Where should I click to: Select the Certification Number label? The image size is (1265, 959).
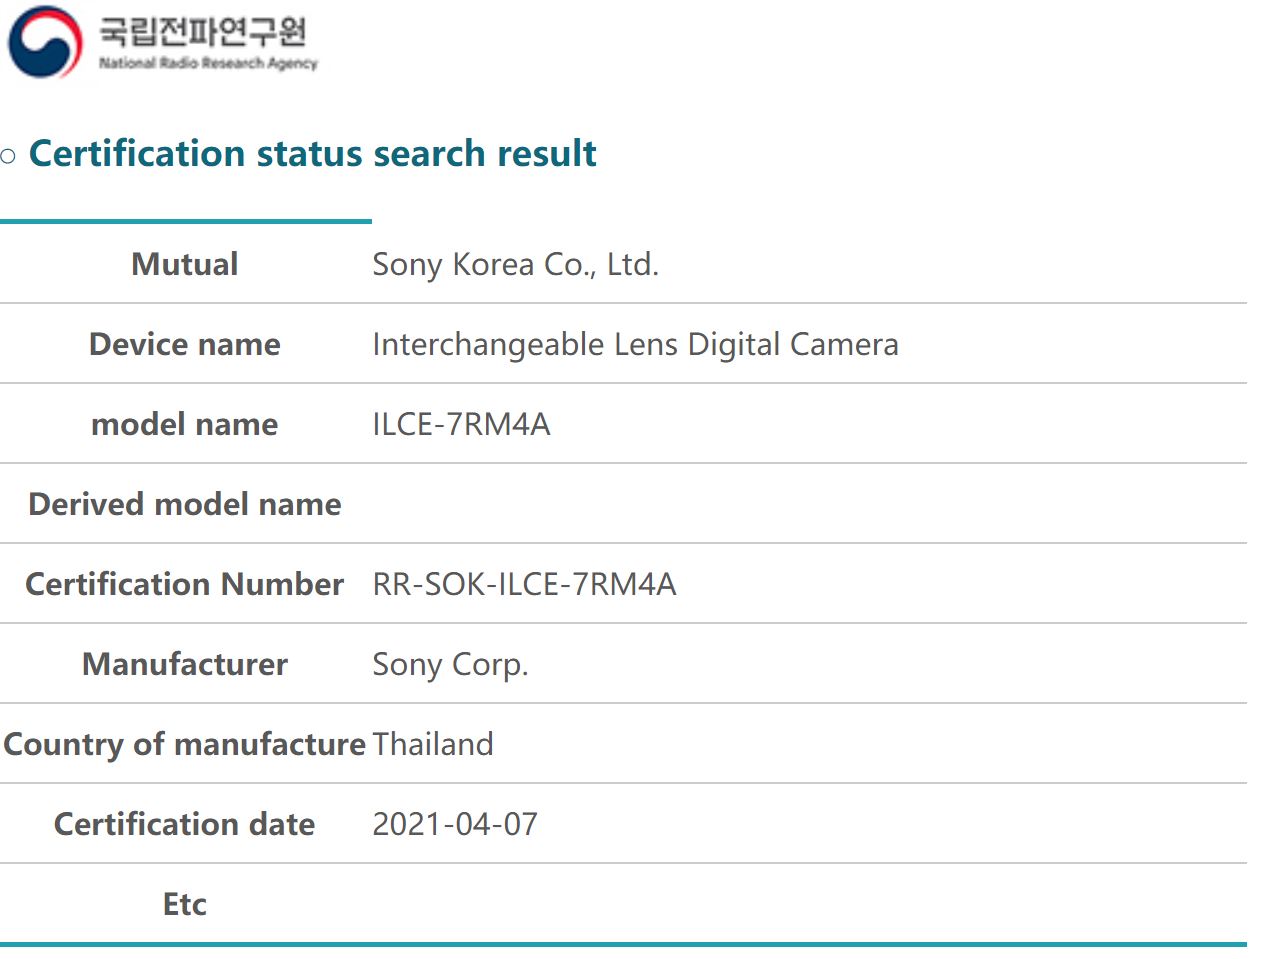click(185, 584)
